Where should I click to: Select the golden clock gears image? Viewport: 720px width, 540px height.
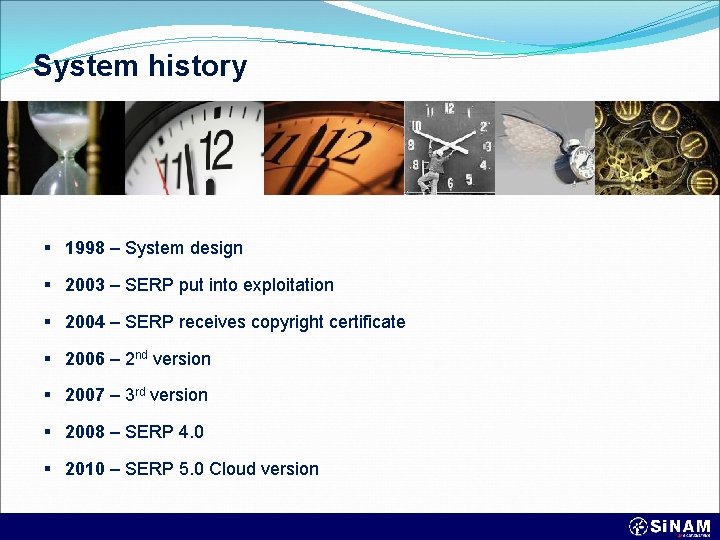point(658,148)
